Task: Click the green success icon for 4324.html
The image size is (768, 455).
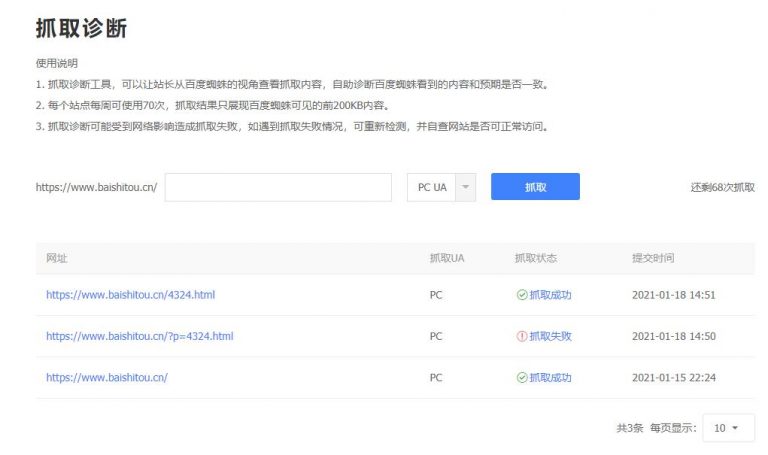Action: (x=521, y=295)
